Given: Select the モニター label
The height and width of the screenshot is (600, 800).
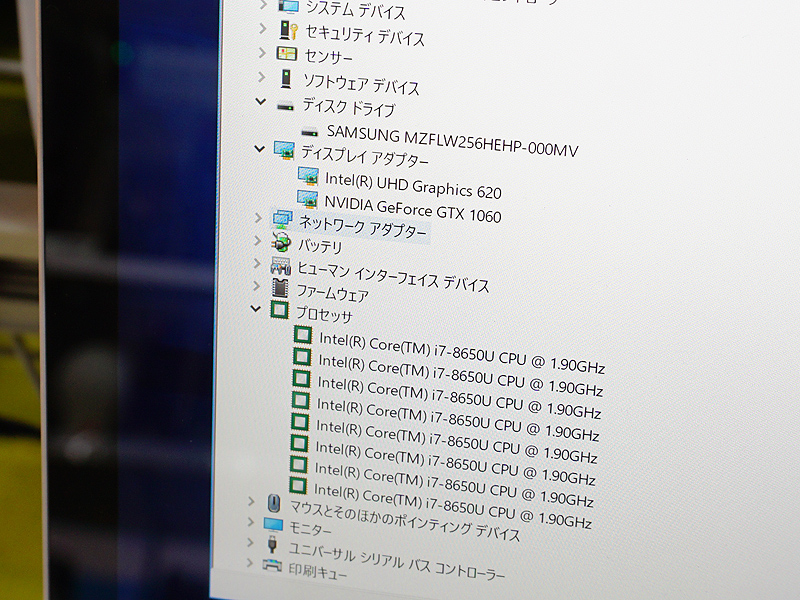Looking at the screenshot, I should (310, 528).
